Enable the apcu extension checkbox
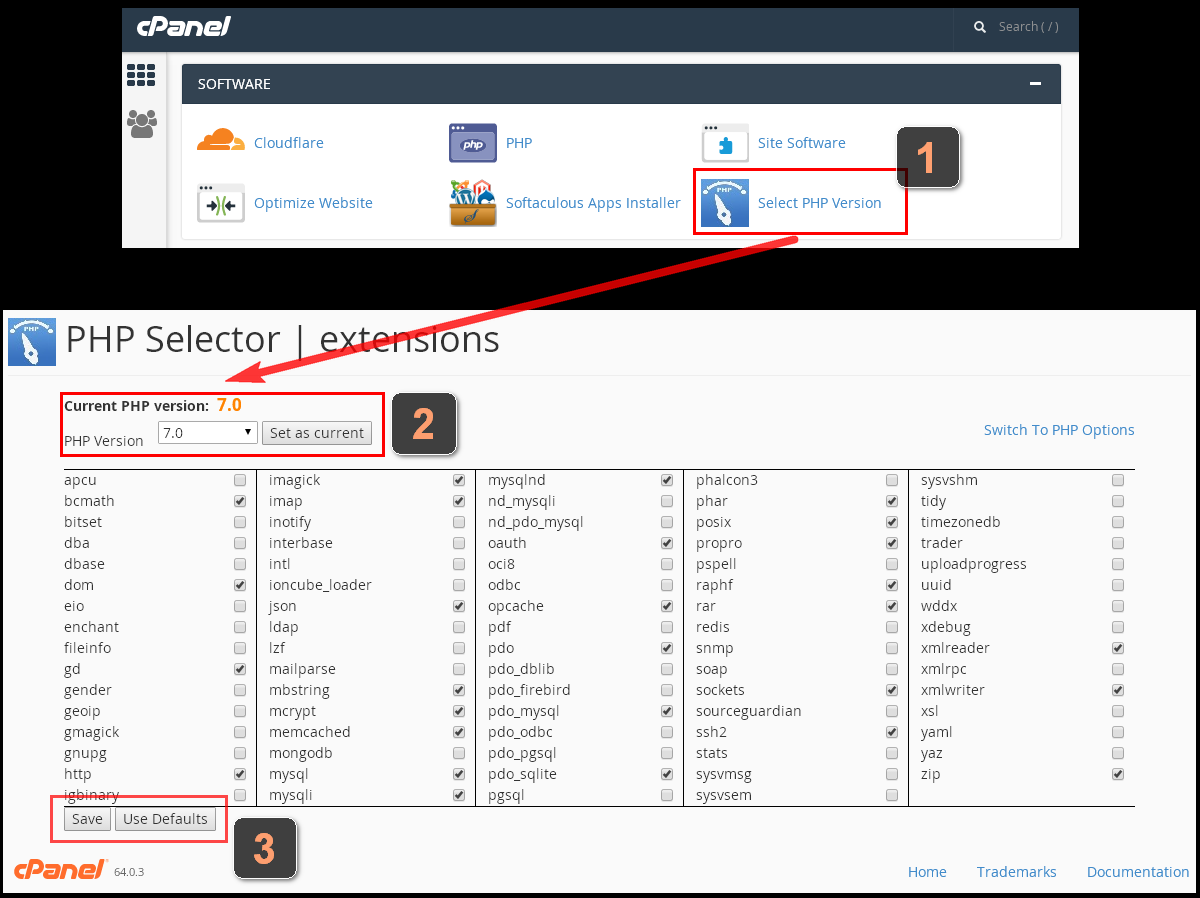Viewport: 1200px width, 898px height. coord(240,480)
